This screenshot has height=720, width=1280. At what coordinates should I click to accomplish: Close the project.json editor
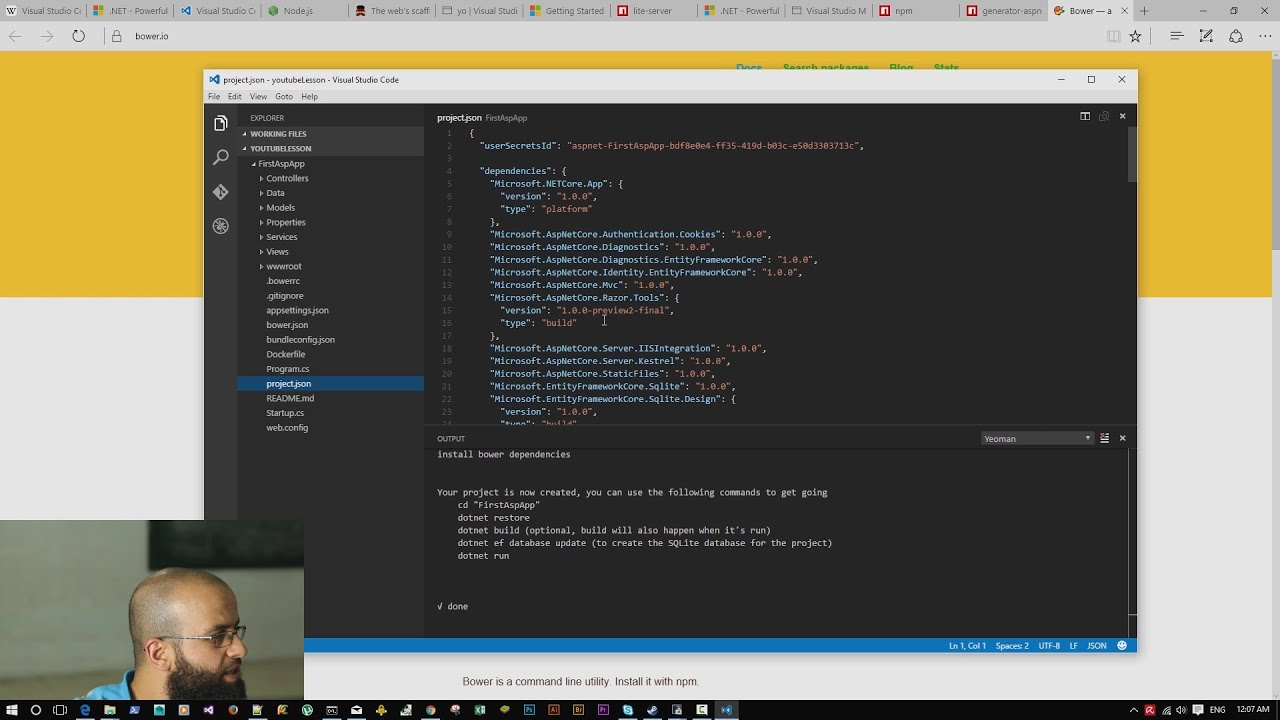click(1122, 116)
